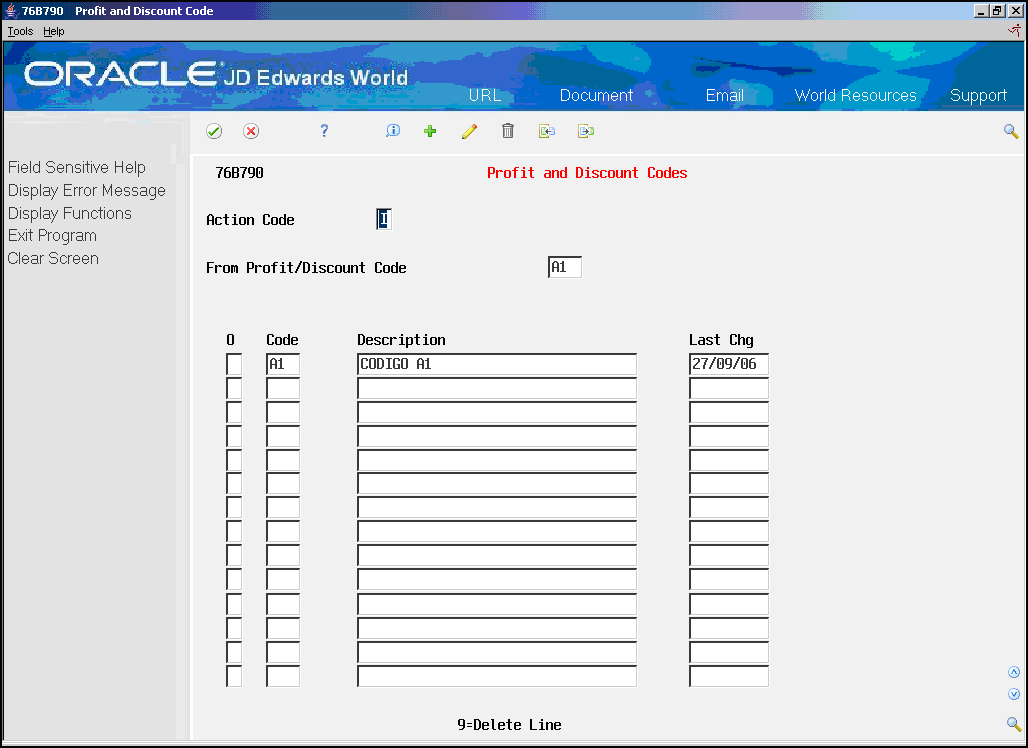Click the magnifier icon at bottom right
The image size is (1028, 748).
pos(1014,724)
